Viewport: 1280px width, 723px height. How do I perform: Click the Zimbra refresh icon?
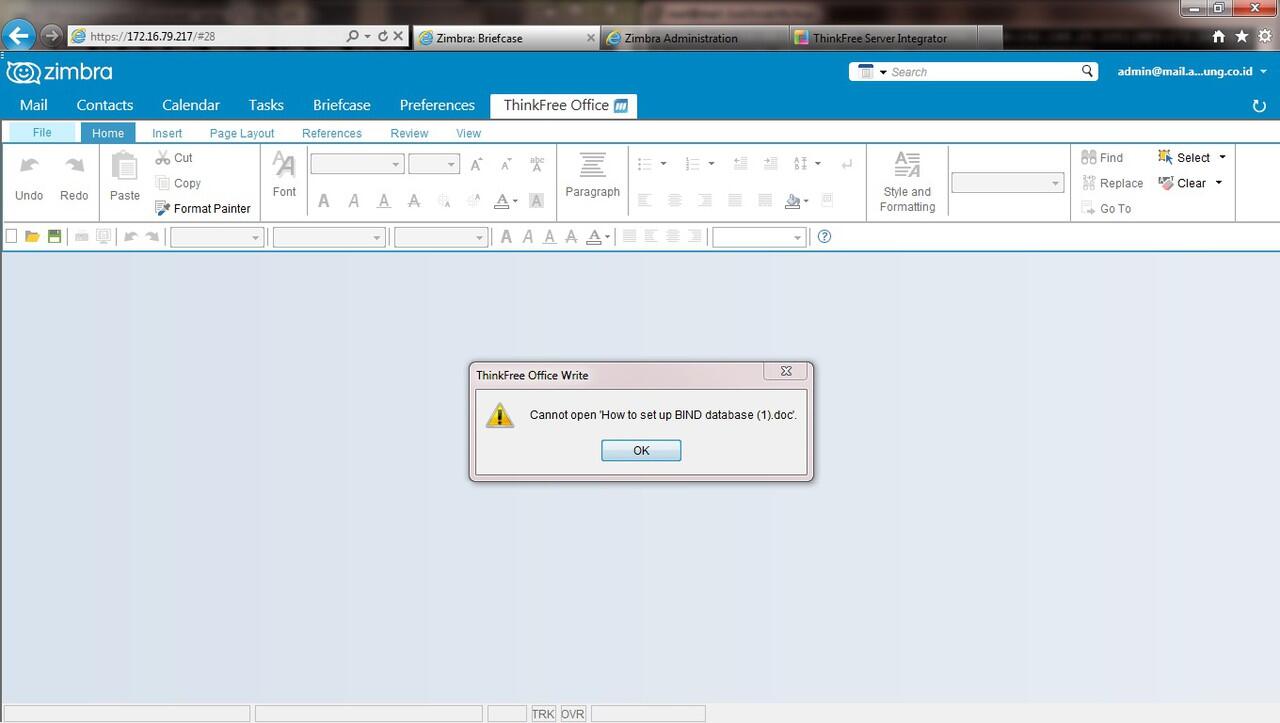(1259, 106)
